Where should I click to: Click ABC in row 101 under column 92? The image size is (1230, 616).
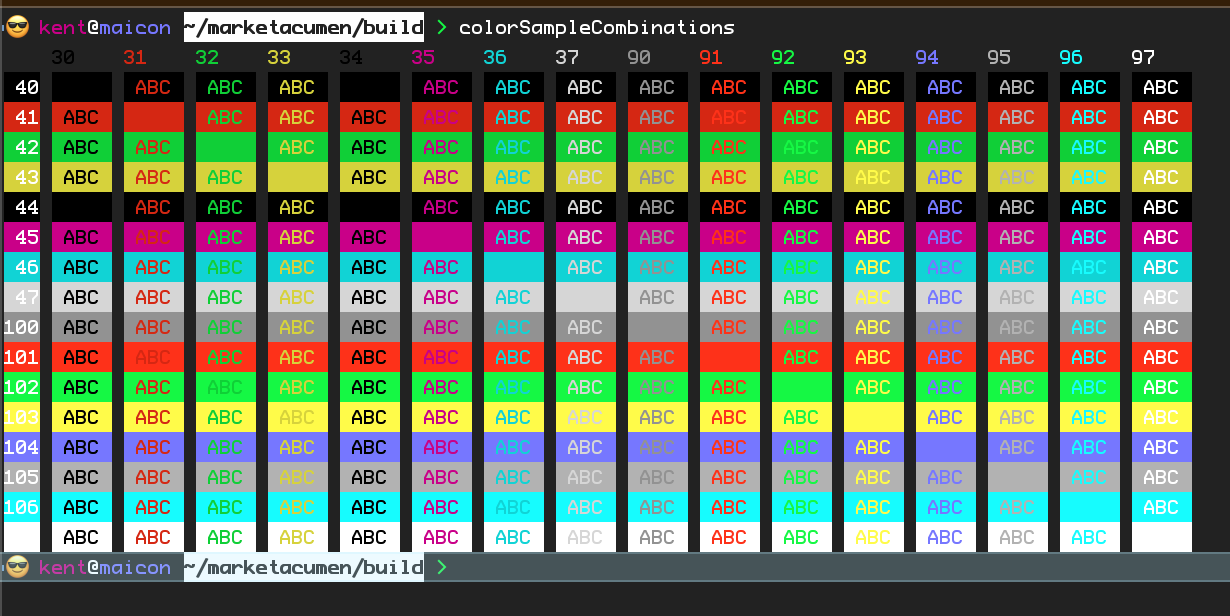point(801,357)
